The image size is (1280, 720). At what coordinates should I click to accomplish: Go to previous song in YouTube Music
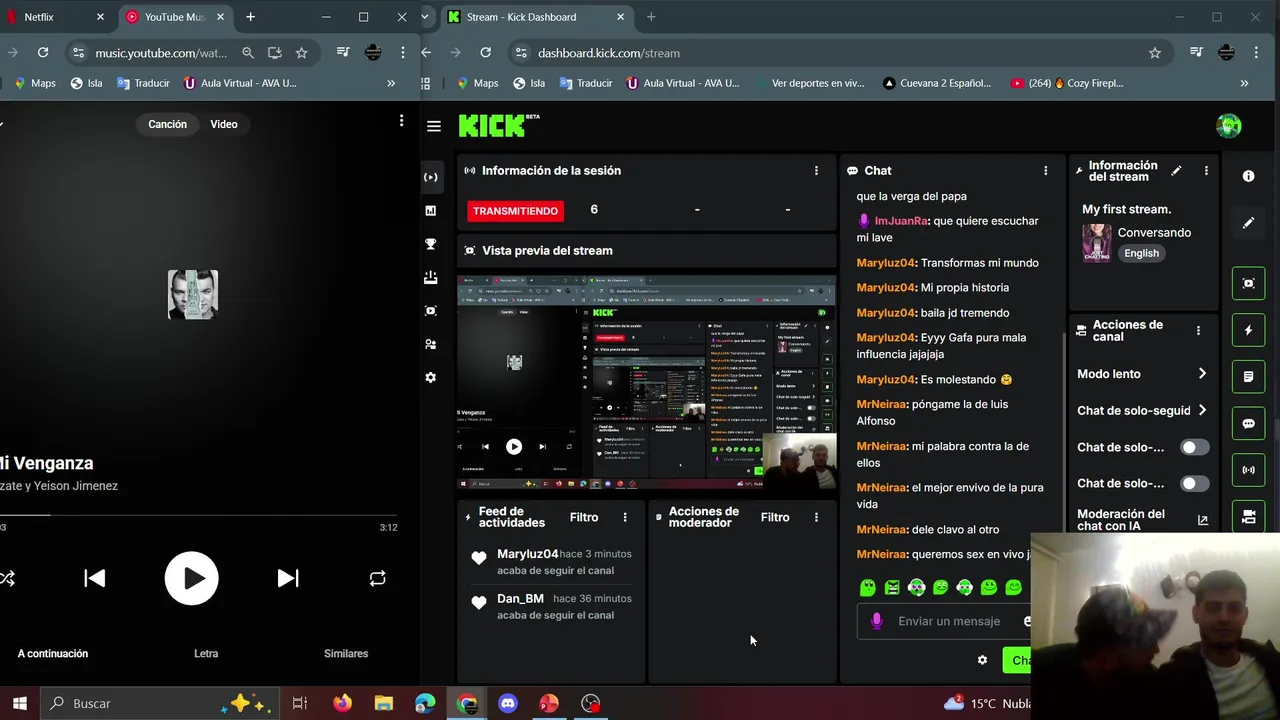click(95, 578)
